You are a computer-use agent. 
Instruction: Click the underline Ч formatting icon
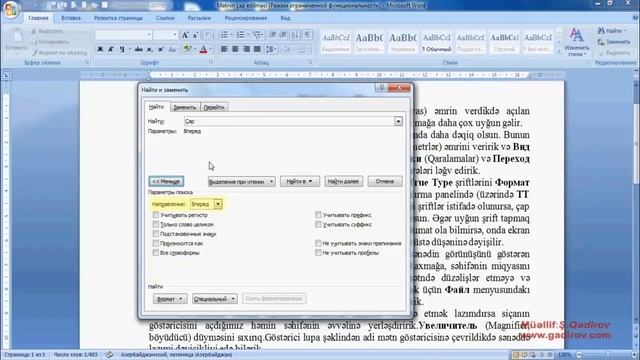[122, 49]
